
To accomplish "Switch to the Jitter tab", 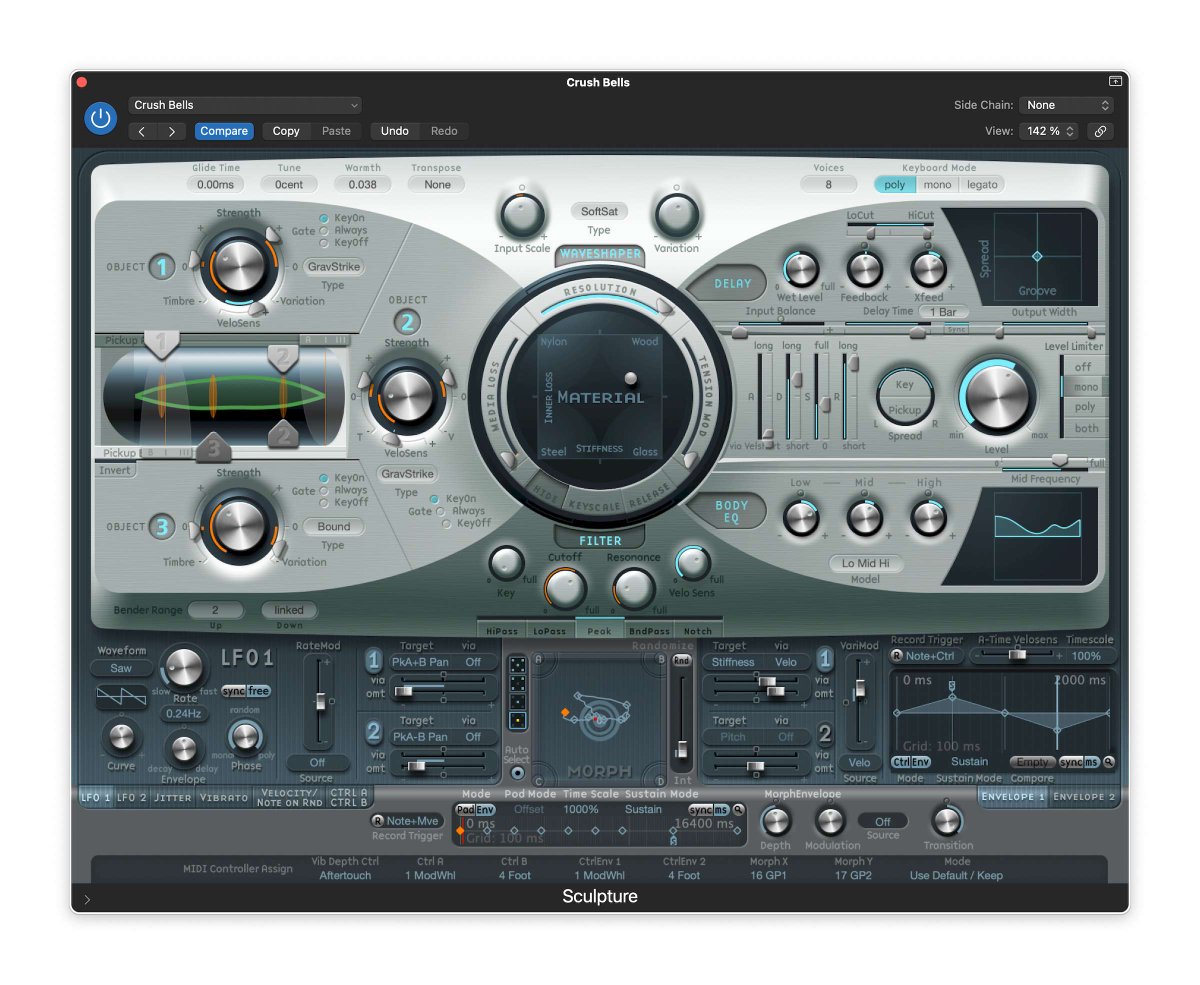I will pos(172,798).
